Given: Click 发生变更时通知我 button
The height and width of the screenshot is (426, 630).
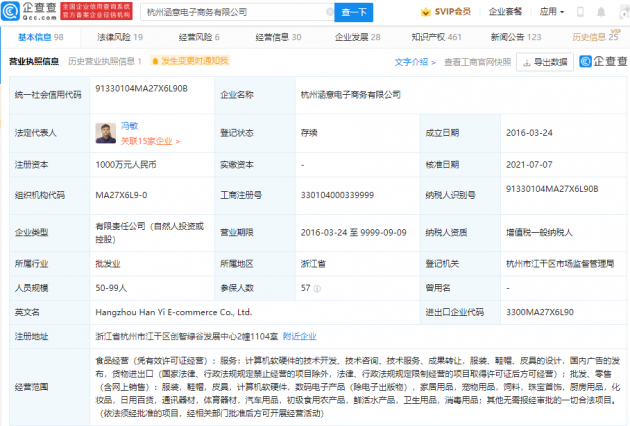Looking at the screenshot, I should [190, 61].
